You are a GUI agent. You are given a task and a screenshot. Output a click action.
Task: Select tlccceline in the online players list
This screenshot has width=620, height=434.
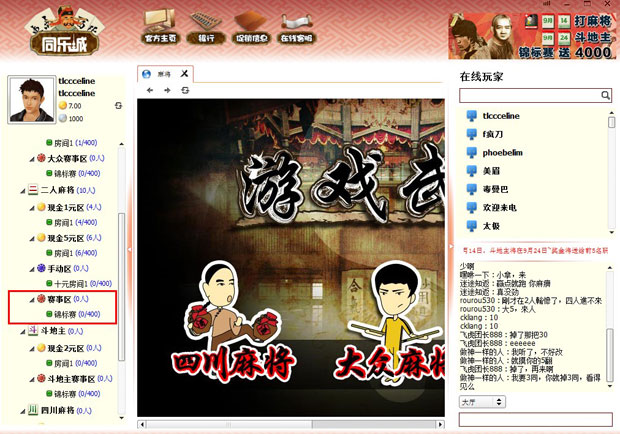coord(501,116)
